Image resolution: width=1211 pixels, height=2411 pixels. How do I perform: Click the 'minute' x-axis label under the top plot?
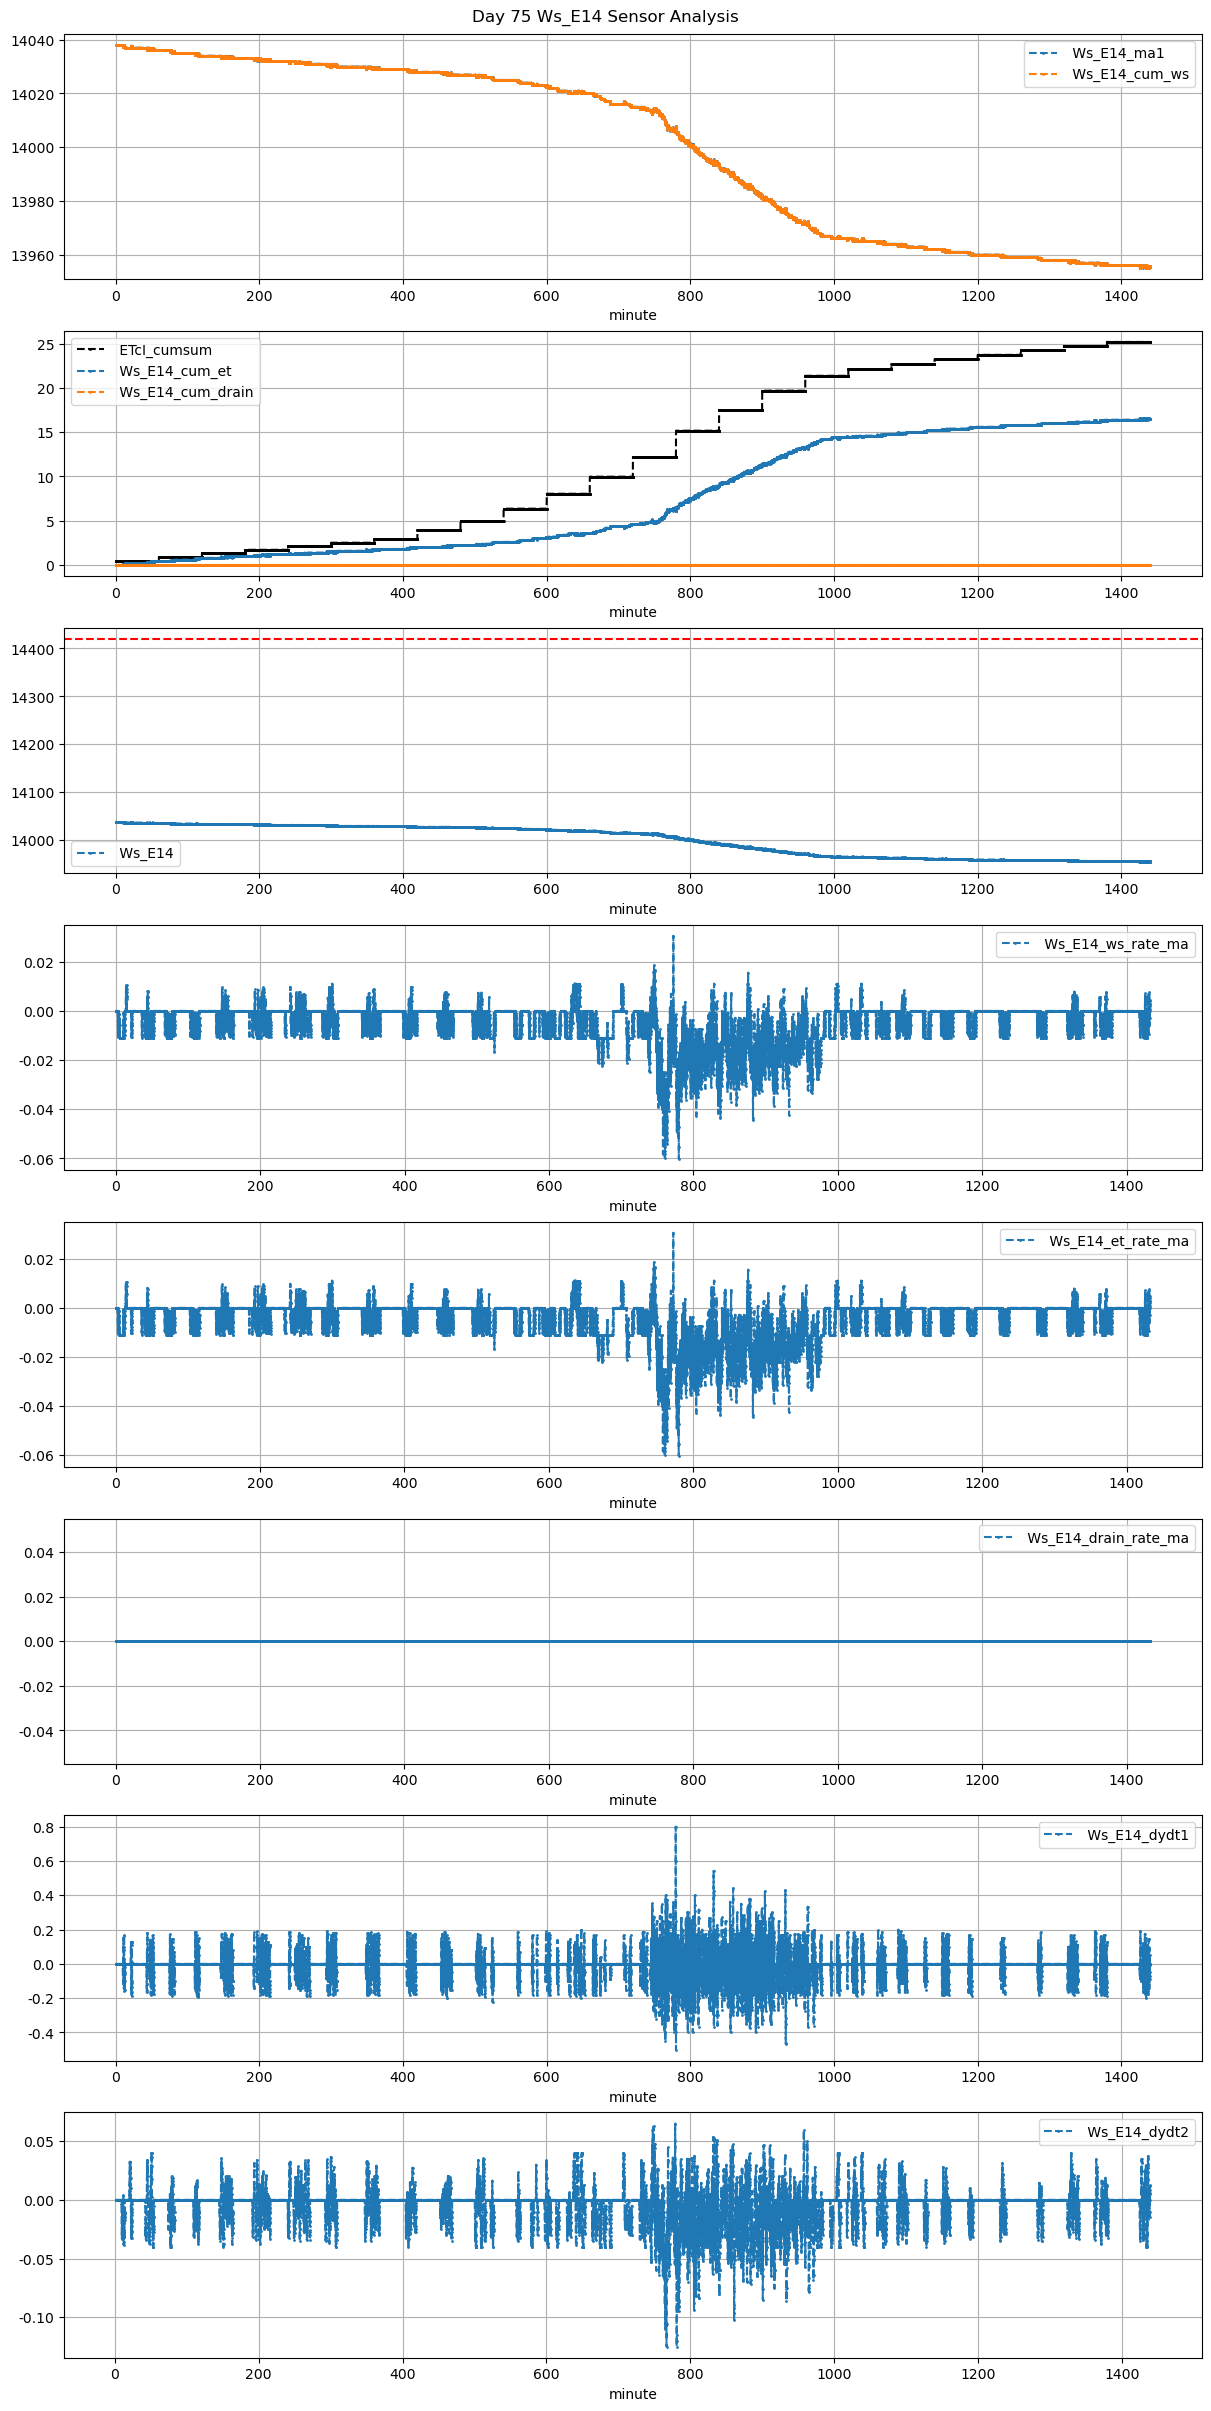(633, 315)
